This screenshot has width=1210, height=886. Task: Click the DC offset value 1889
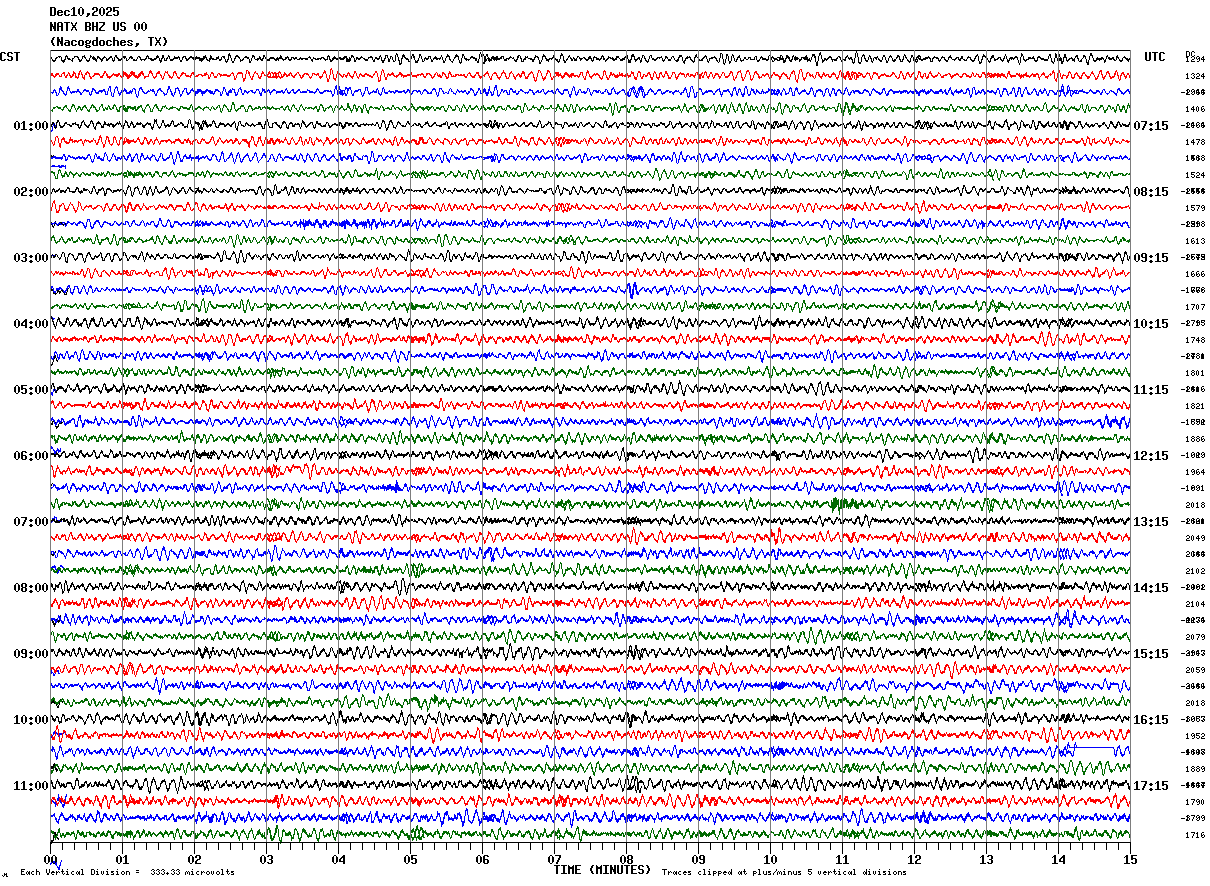pos(1195,769)
